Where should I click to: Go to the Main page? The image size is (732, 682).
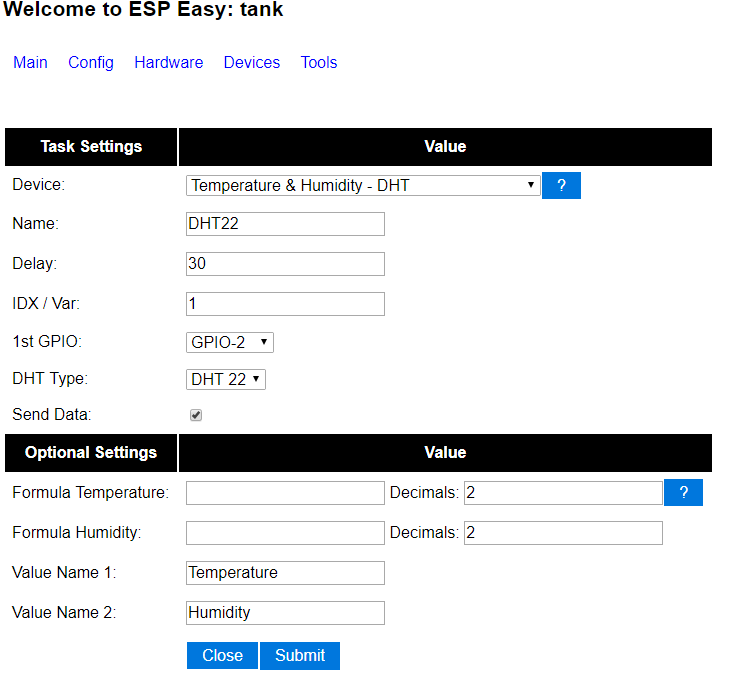point(30,62)
